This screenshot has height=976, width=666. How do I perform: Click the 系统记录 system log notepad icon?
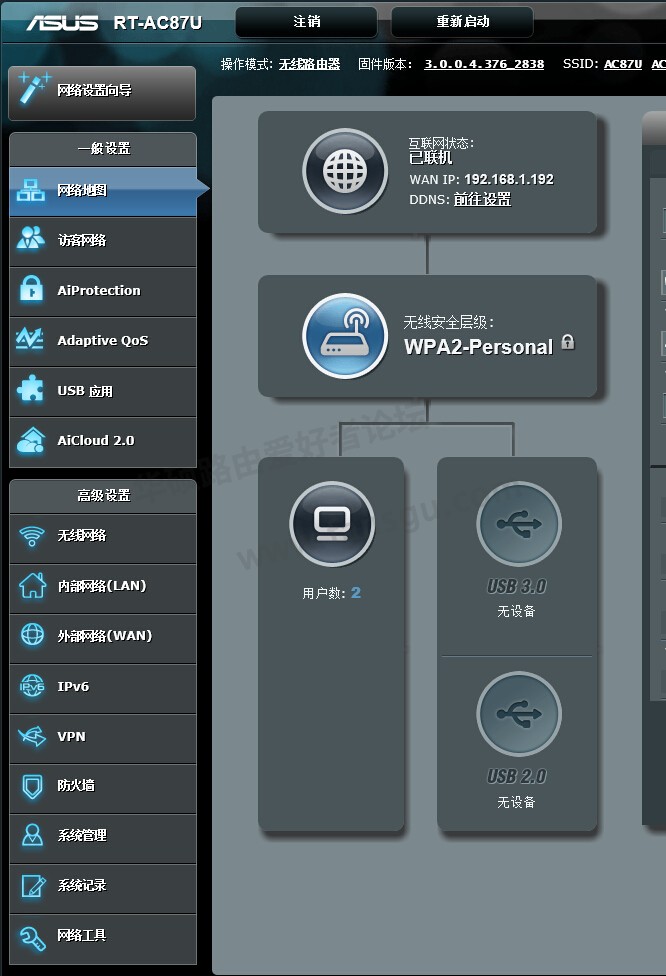(33, 885)
